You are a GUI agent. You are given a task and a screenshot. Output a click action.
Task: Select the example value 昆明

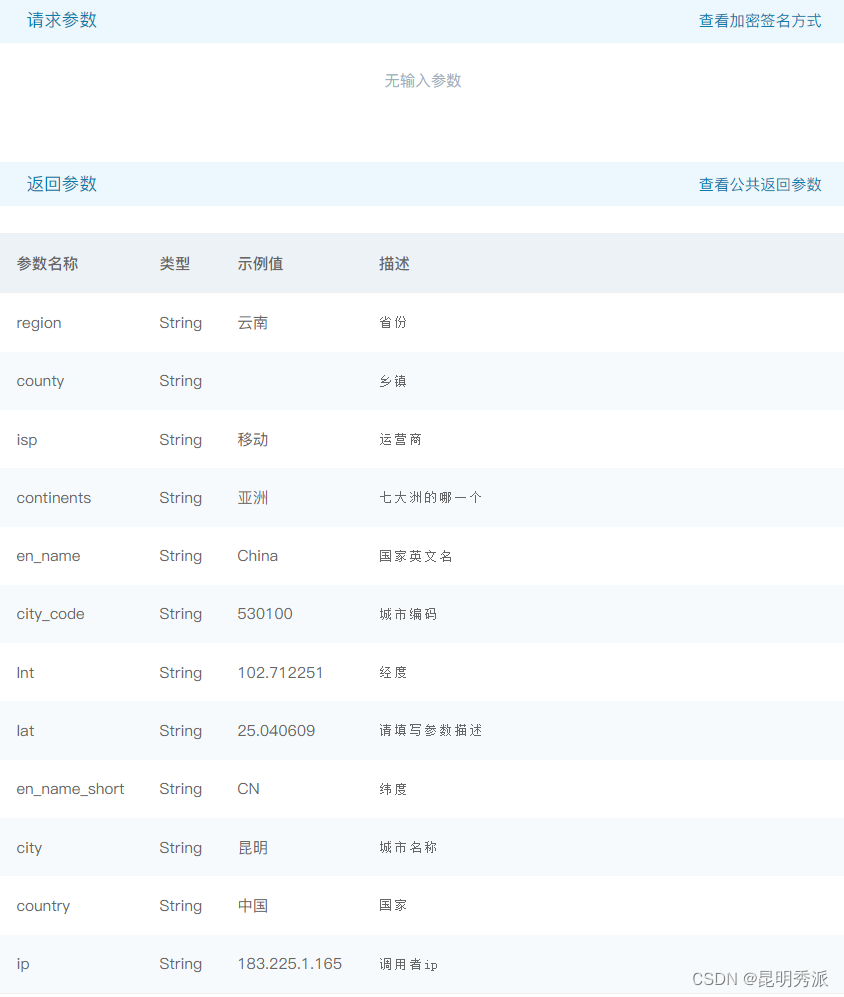(x=253, y=848)
